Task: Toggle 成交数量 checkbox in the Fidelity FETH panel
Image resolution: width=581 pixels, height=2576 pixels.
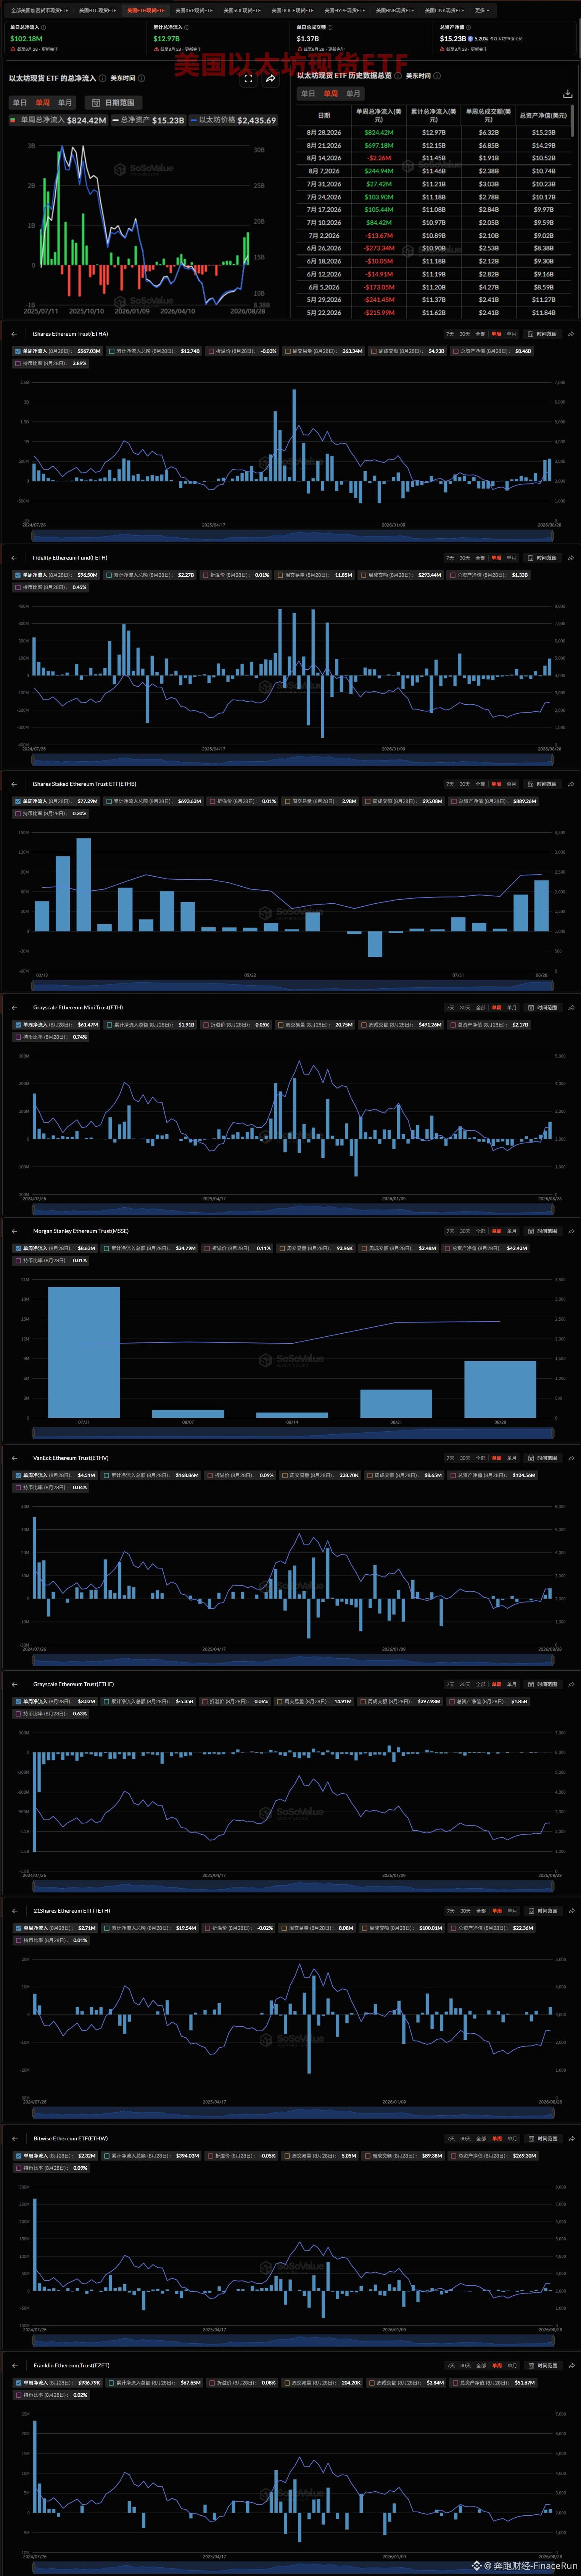Action: point(280,575)
